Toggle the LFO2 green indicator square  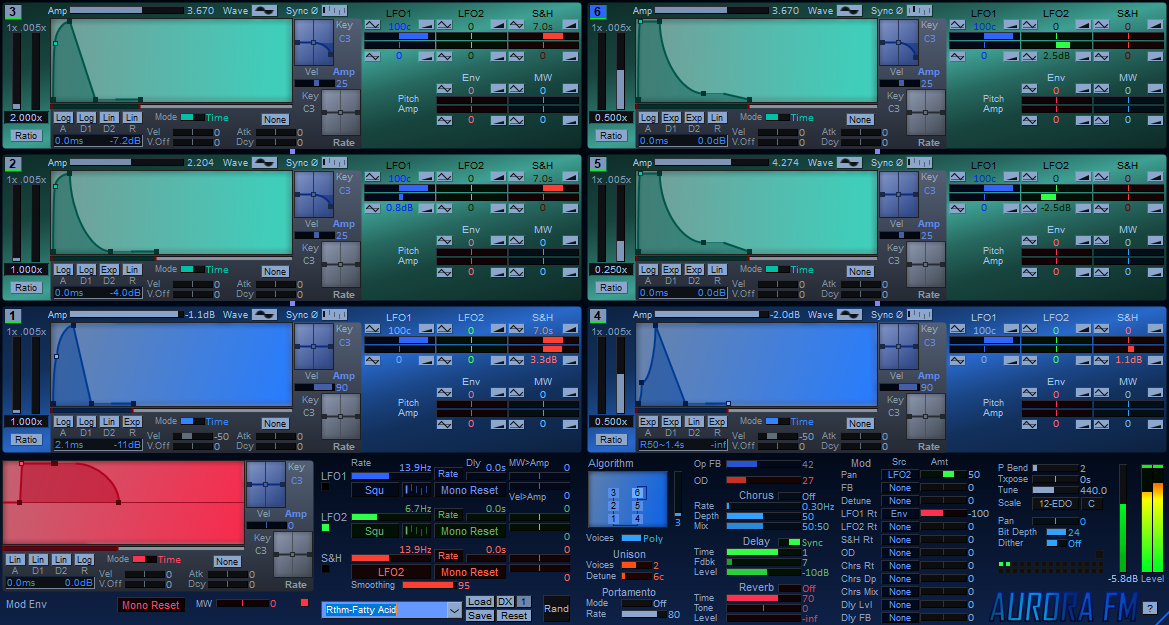pos(325,527)
